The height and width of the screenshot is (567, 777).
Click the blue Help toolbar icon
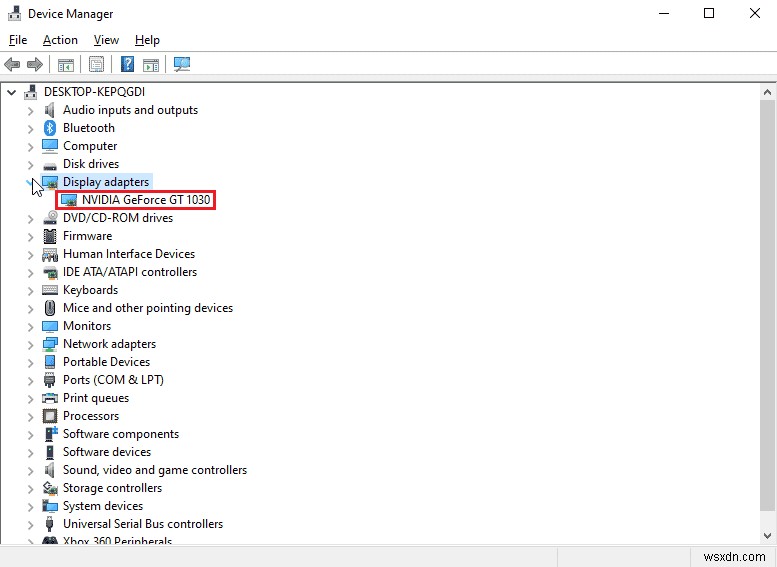[x=127, y=64]
